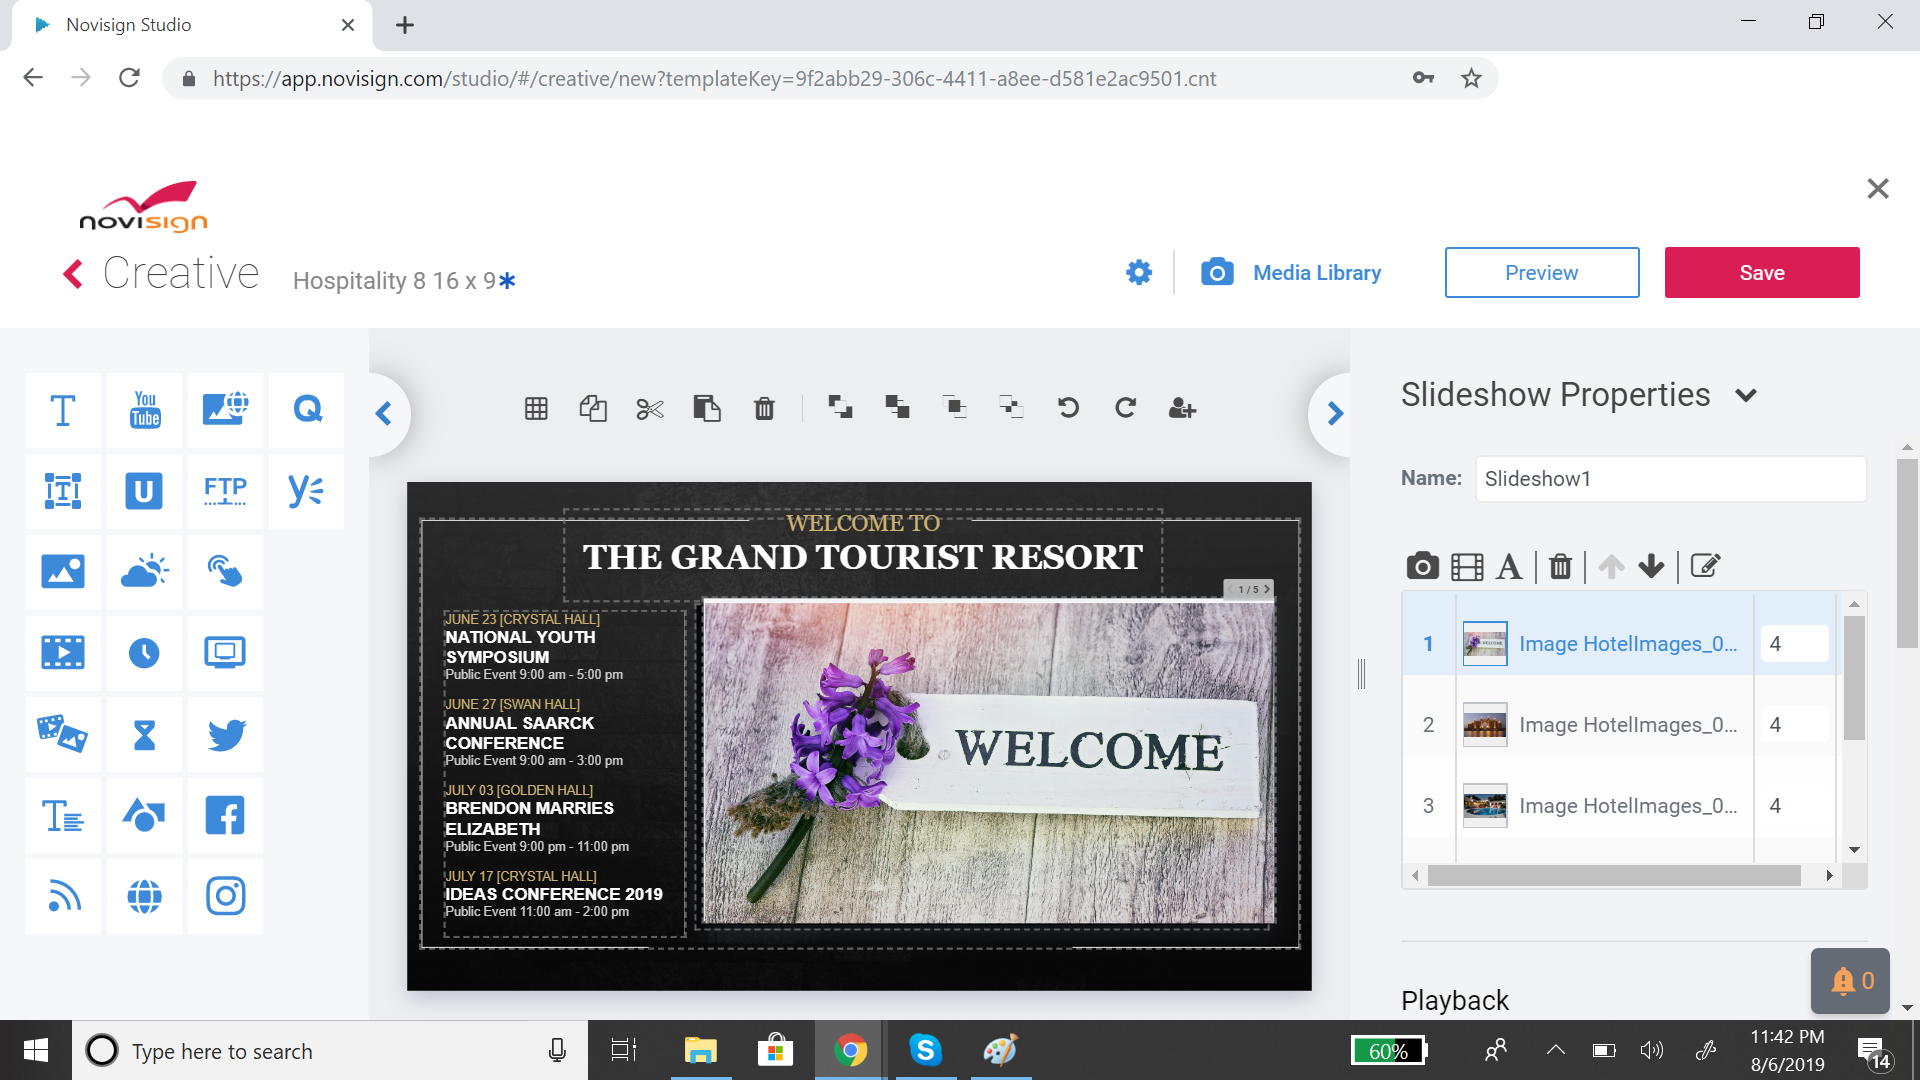
Task: Expand the right panel with the arrow
Action: tap(1334, 412)
